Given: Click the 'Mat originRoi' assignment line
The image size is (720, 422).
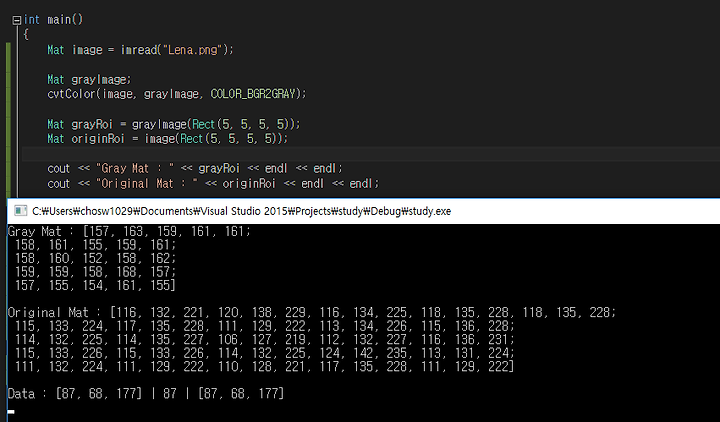Looking at the screenshot, I should click(168, 139).
